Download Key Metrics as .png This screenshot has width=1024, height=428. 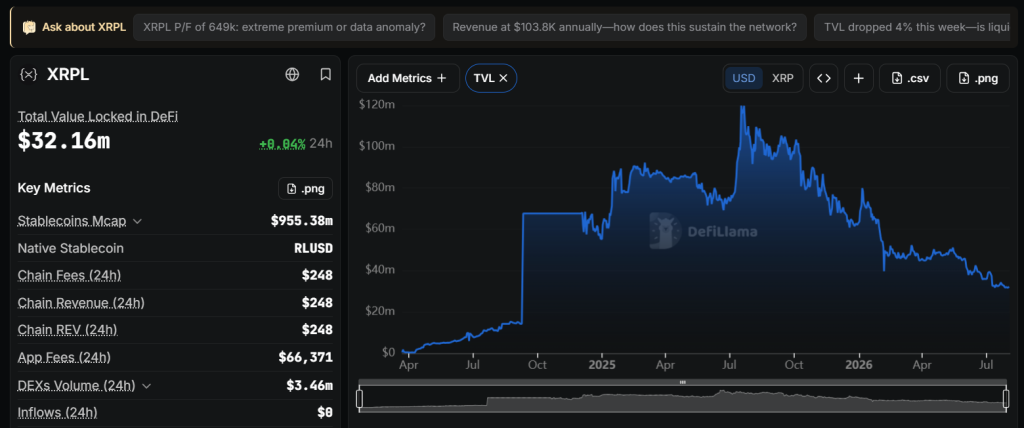click(x=306, y=188)
